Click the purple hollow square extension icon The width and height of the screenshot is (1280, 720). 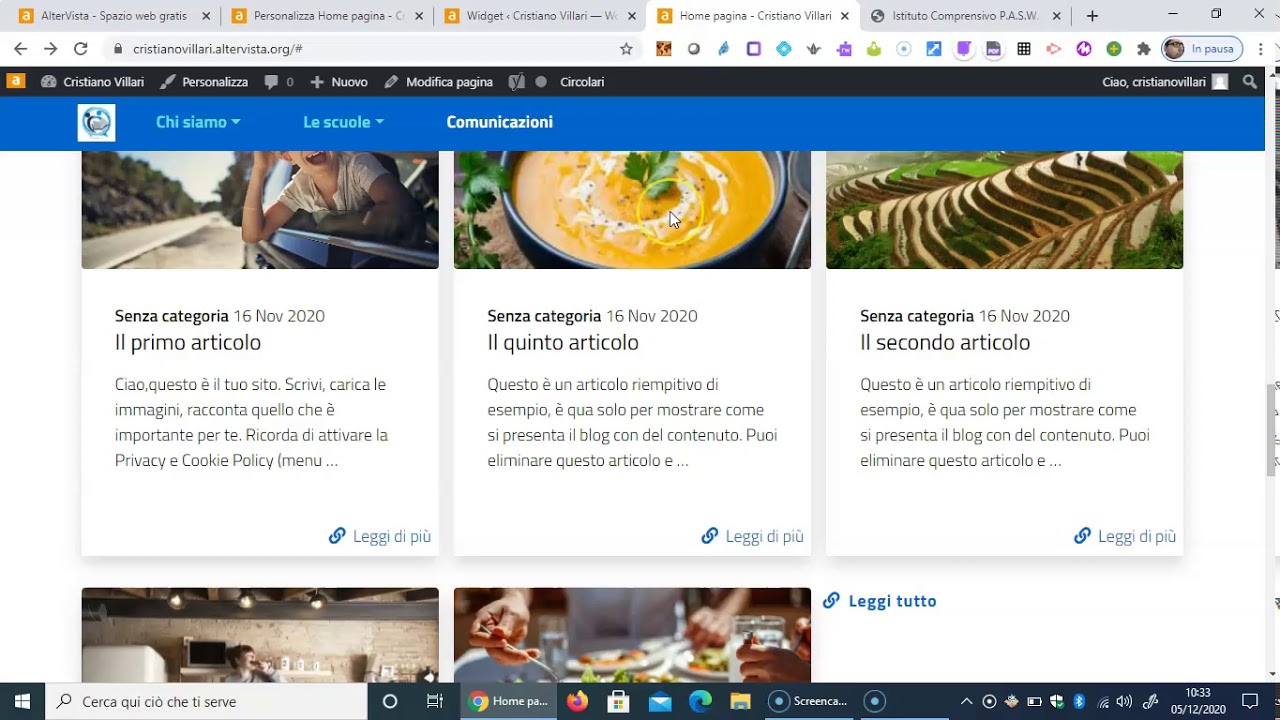tap(754, 49)
